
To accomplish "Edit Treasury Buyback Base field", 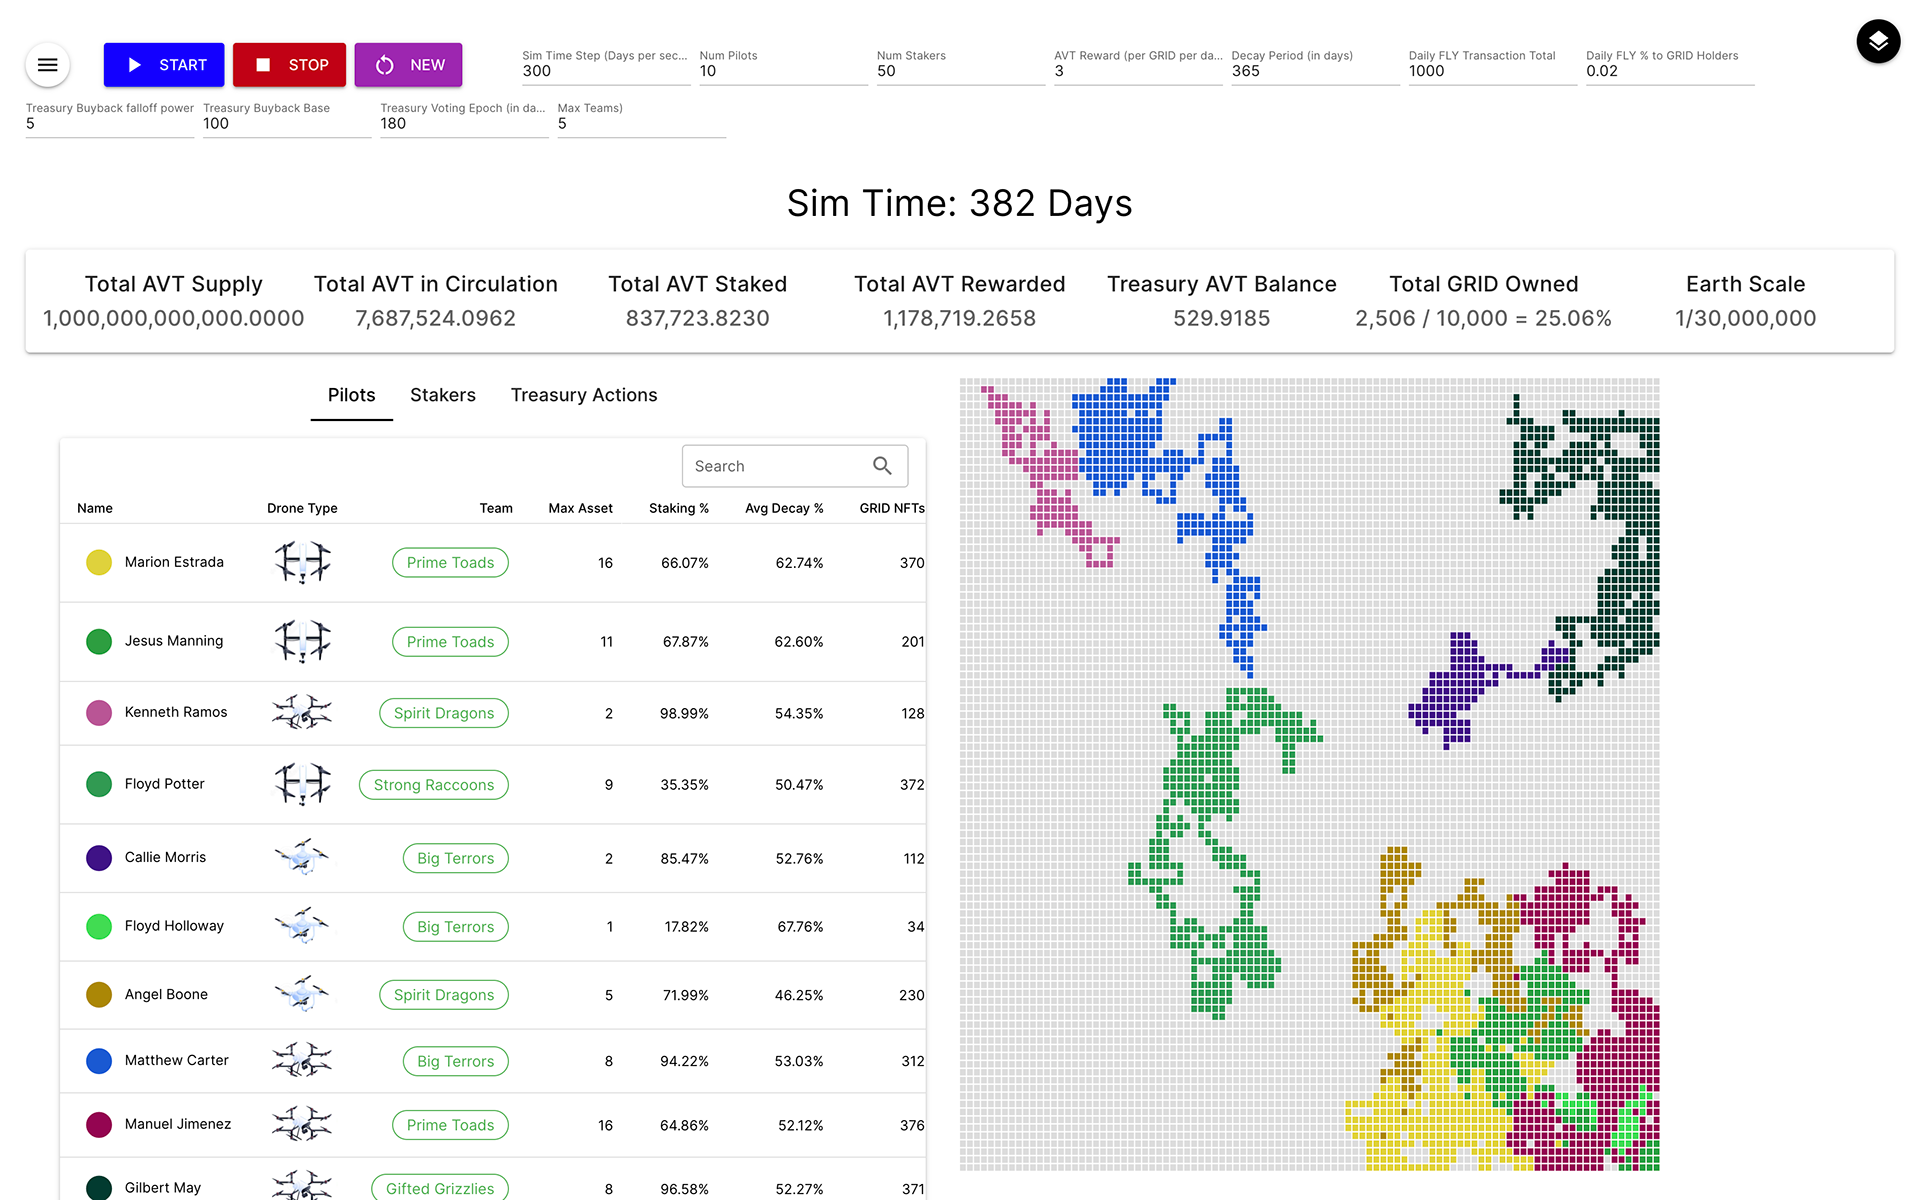I will [x=287, y=124].
